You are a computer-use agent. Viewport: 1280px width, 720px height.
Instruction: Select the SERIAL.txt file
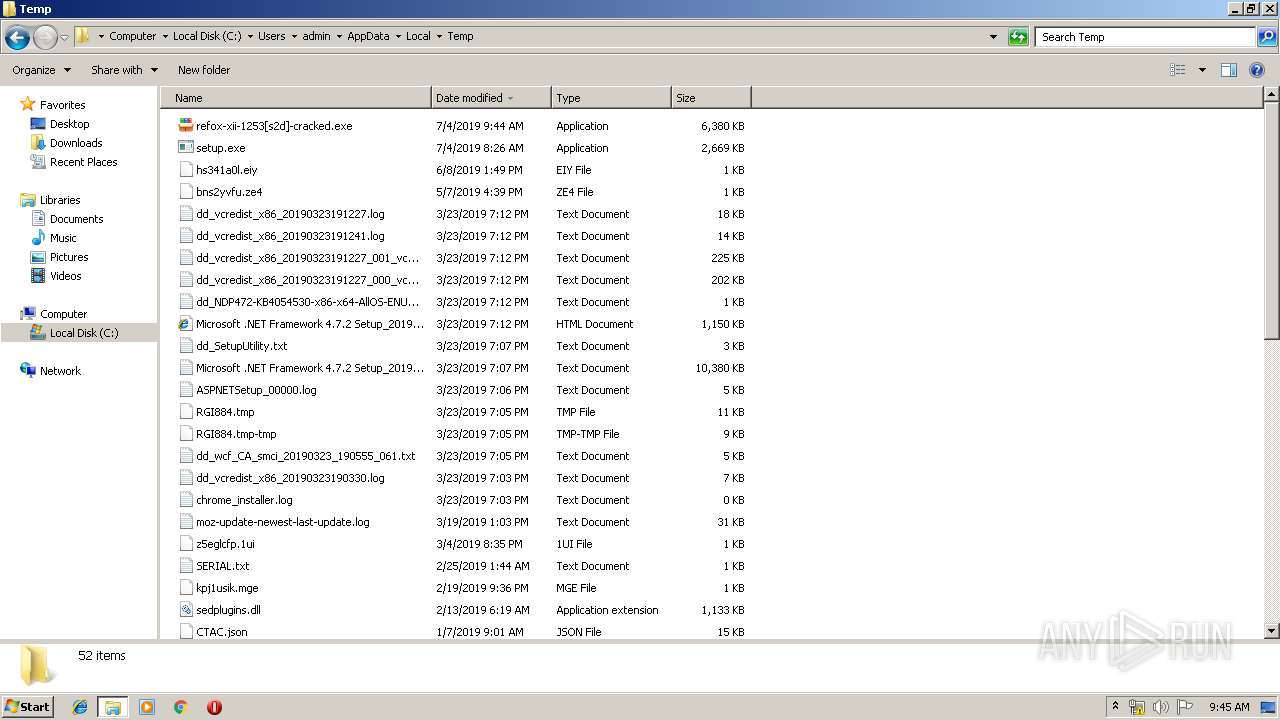click(222, 566)
